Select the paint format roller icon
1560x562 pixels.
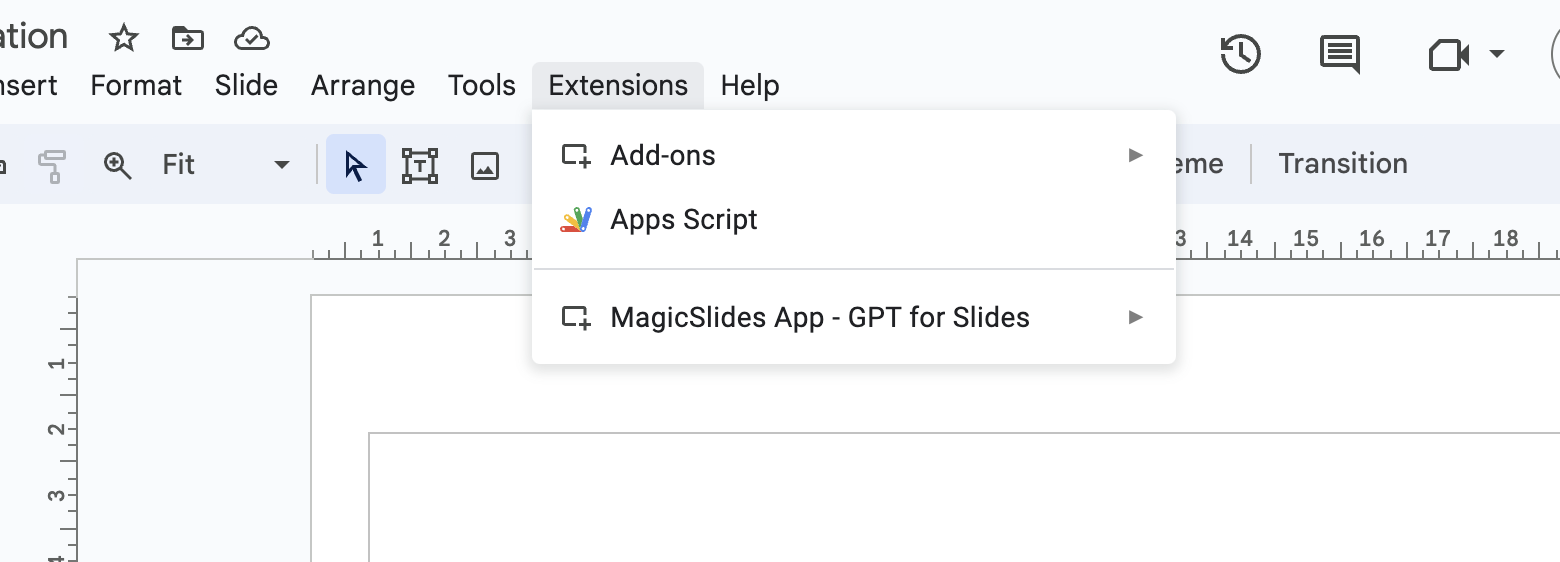click(51, 165)
